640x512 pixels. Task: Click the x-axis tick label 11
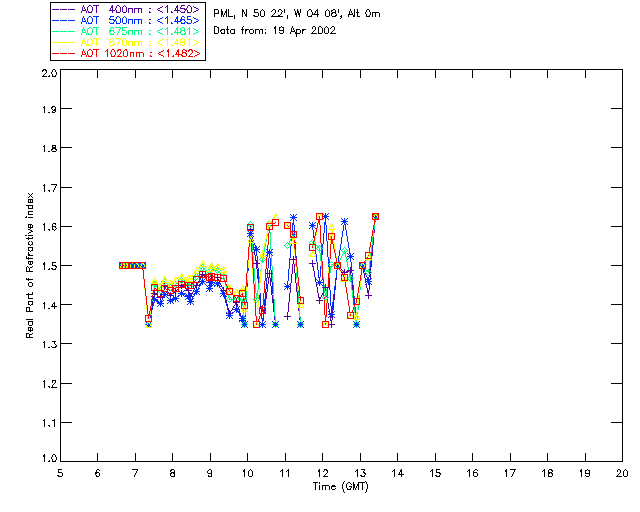(285, 473)
